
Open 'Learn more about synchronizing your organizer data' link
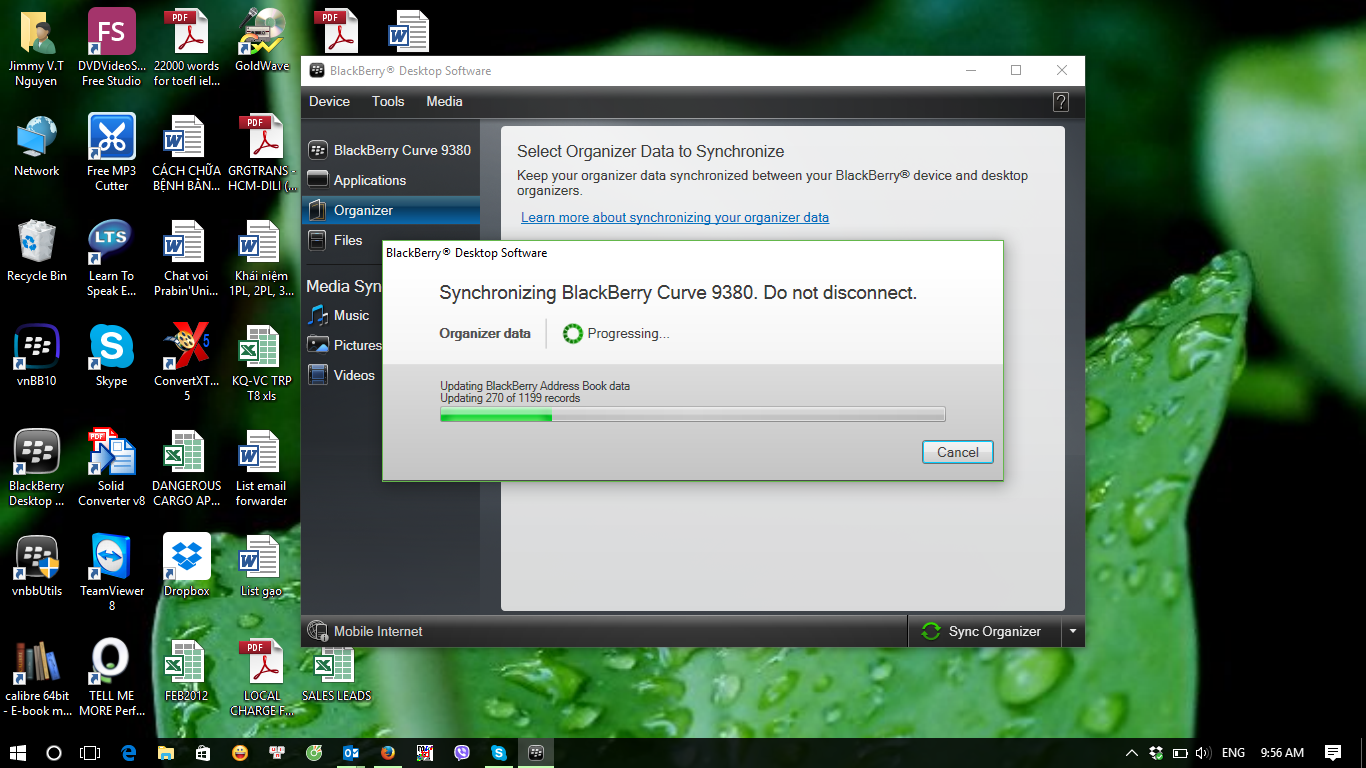pos(675,217)
